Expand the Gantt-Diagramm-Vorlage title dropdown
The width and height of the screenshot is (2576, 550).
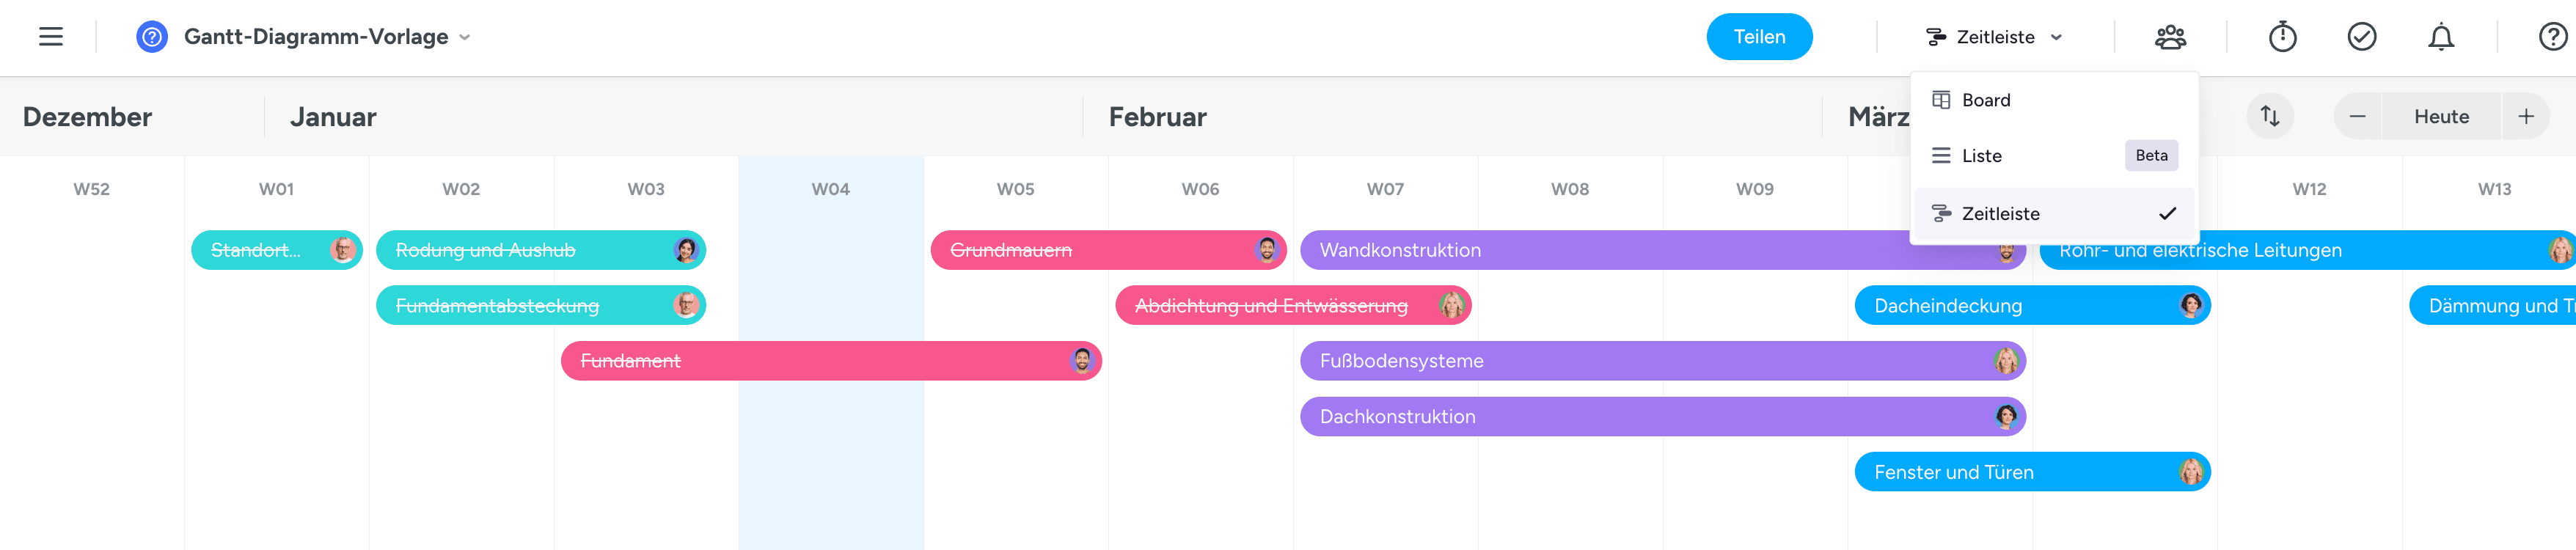(465, 37)
